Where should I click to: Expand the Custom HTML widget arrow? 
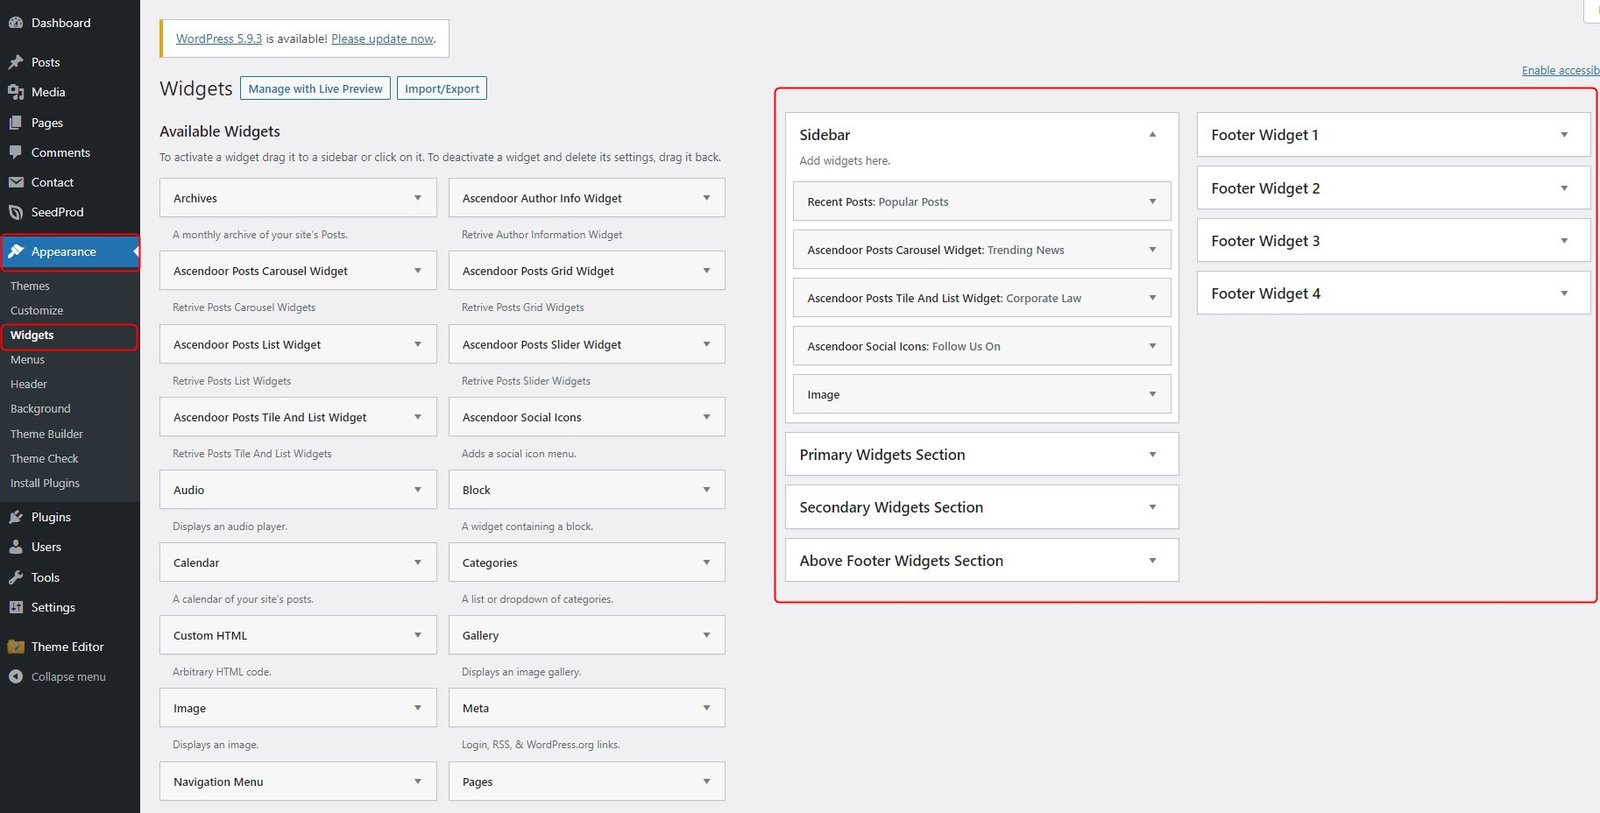pyautogui.click(x=417, y=635)
